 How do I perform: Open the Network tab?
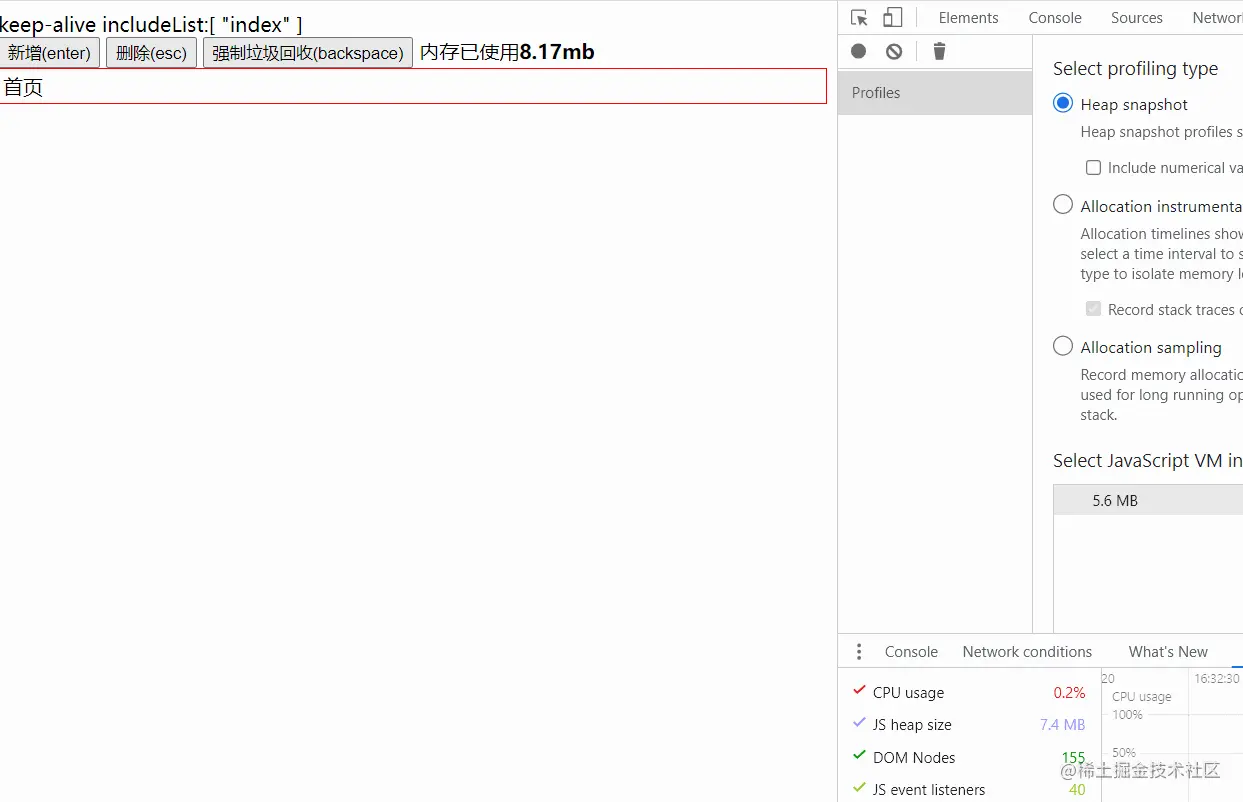pyautogui.click(x=1217, y=18)
